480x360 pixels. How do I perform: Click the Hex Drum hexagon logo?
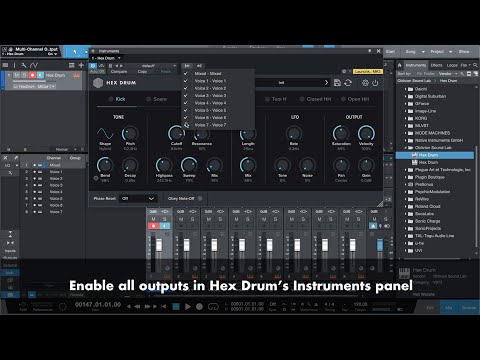click(98, 83)
